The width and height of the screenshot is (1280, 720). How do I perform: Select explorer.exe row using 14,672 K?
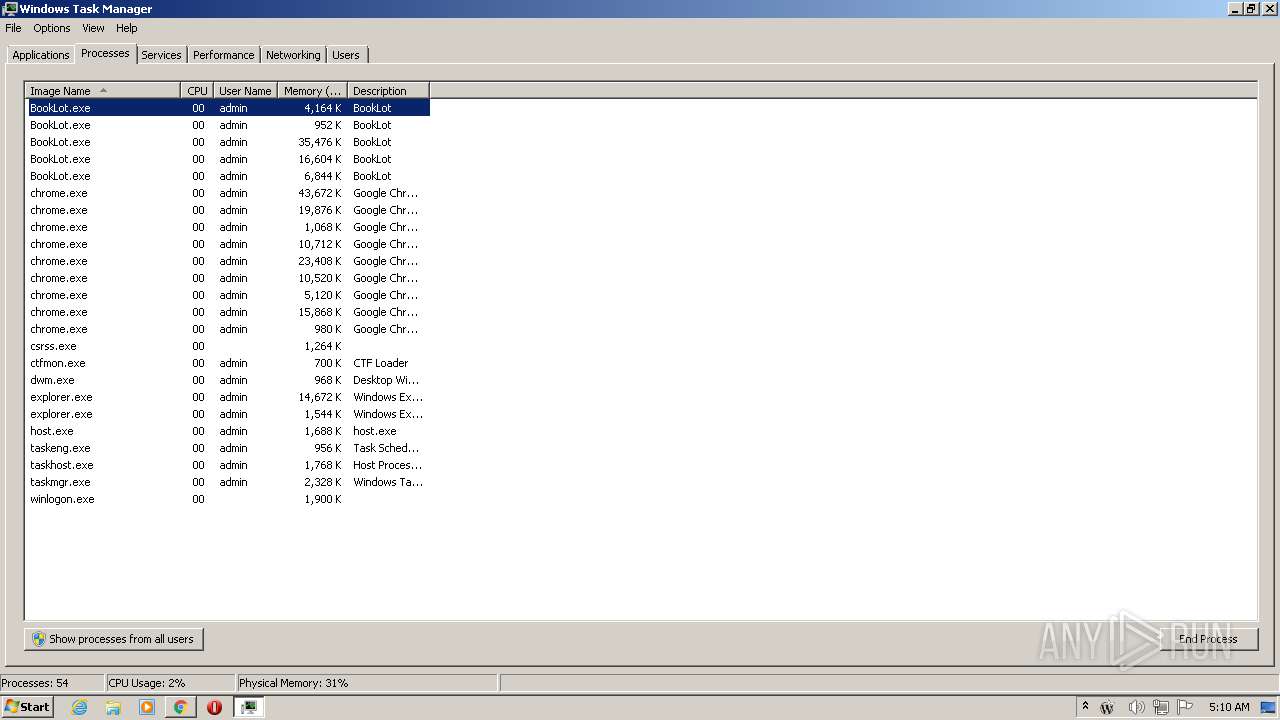(228, 397)
